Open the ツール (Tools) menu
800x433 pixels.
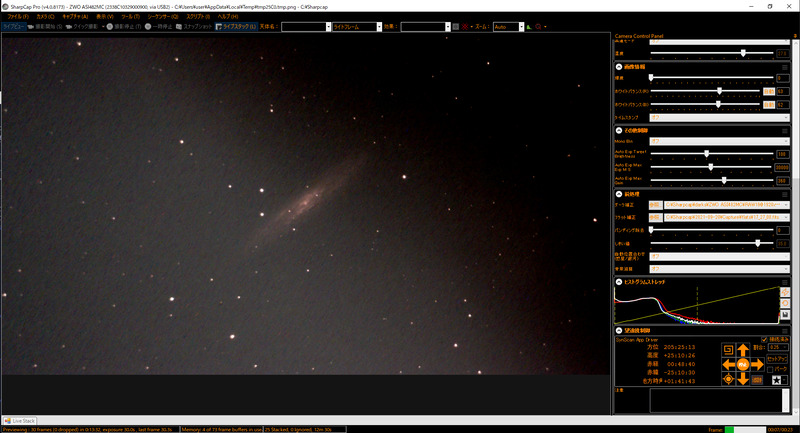coord(130,16)
